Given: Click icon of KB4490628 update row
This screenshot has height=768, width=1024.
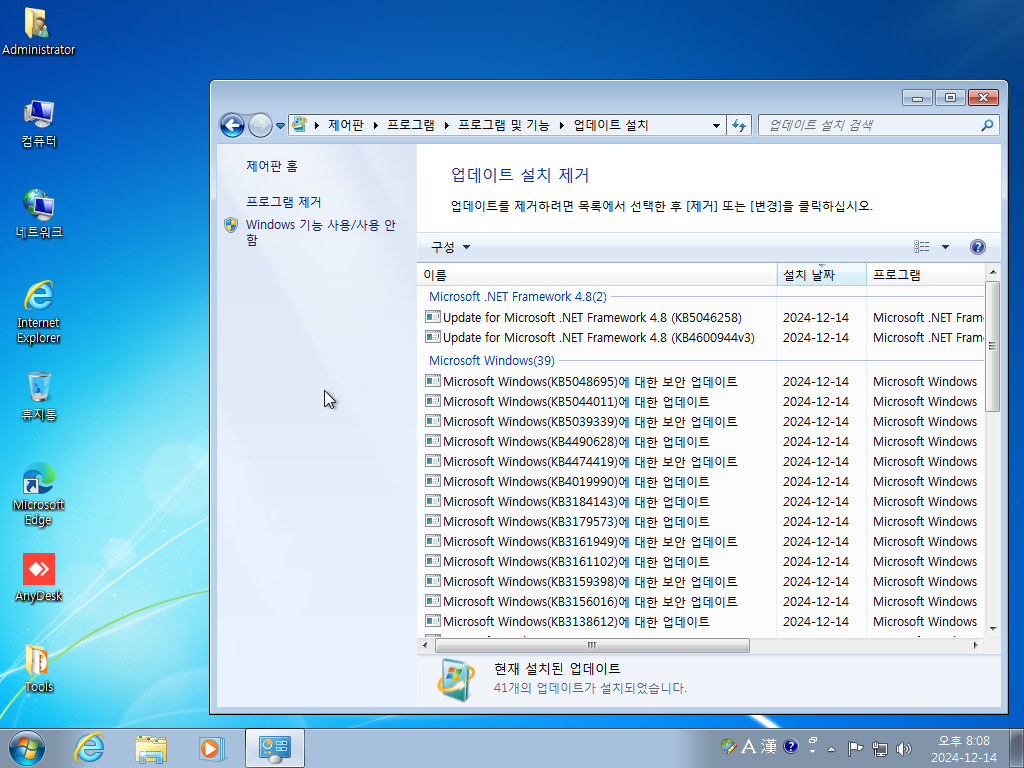Looking at the screenshot, I should point(432,441).
